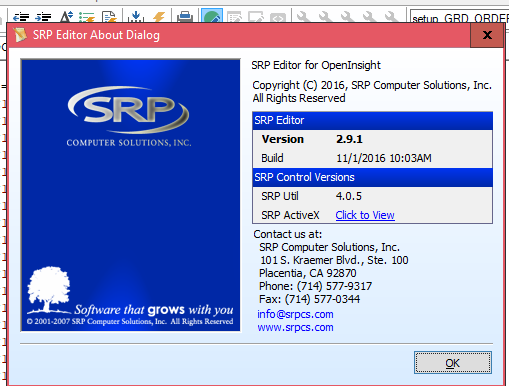Image resolution: width=509 pixels, height=386 pixels.
Task: Click the SRP ActiveX row label
Action: pos(290,215)
